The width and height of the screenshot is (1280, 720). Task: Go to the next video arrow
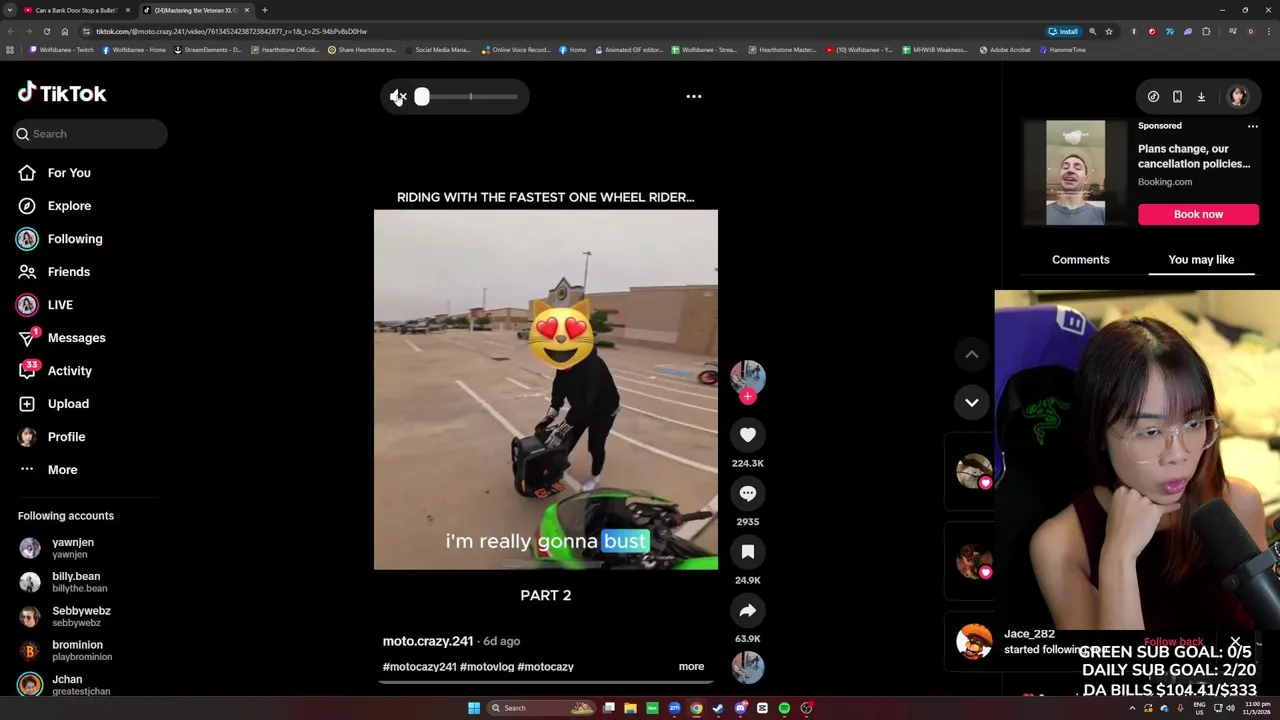click(971, 402)
